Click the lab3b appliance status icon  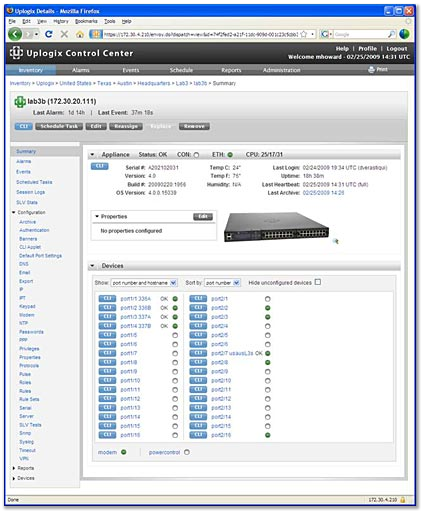tap(20, 102)
